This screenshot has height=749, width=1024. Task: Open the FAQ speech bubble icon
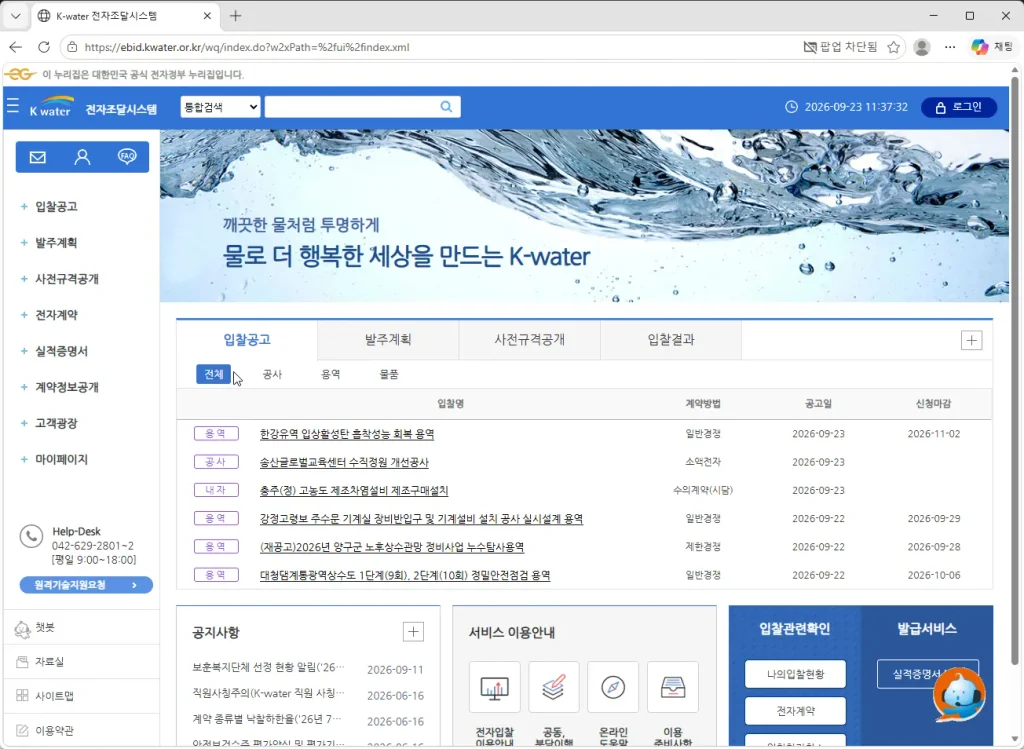[x=127, y=157]
